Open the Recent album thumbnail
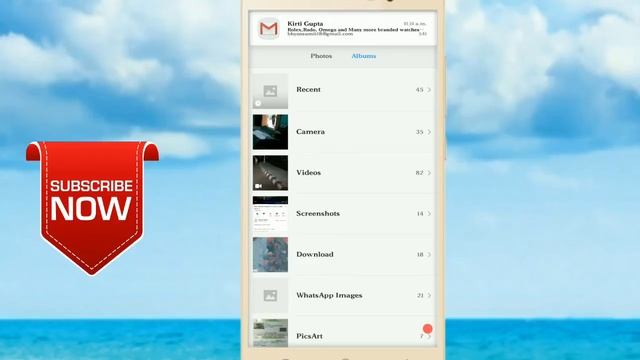 click(270, 91)
